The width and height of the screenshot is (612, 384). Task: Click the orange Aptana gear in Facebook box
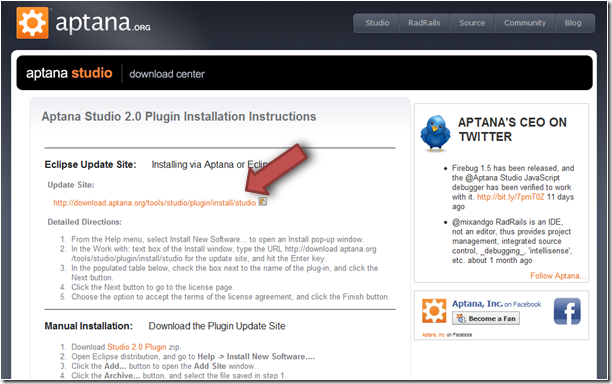point(434,311)
